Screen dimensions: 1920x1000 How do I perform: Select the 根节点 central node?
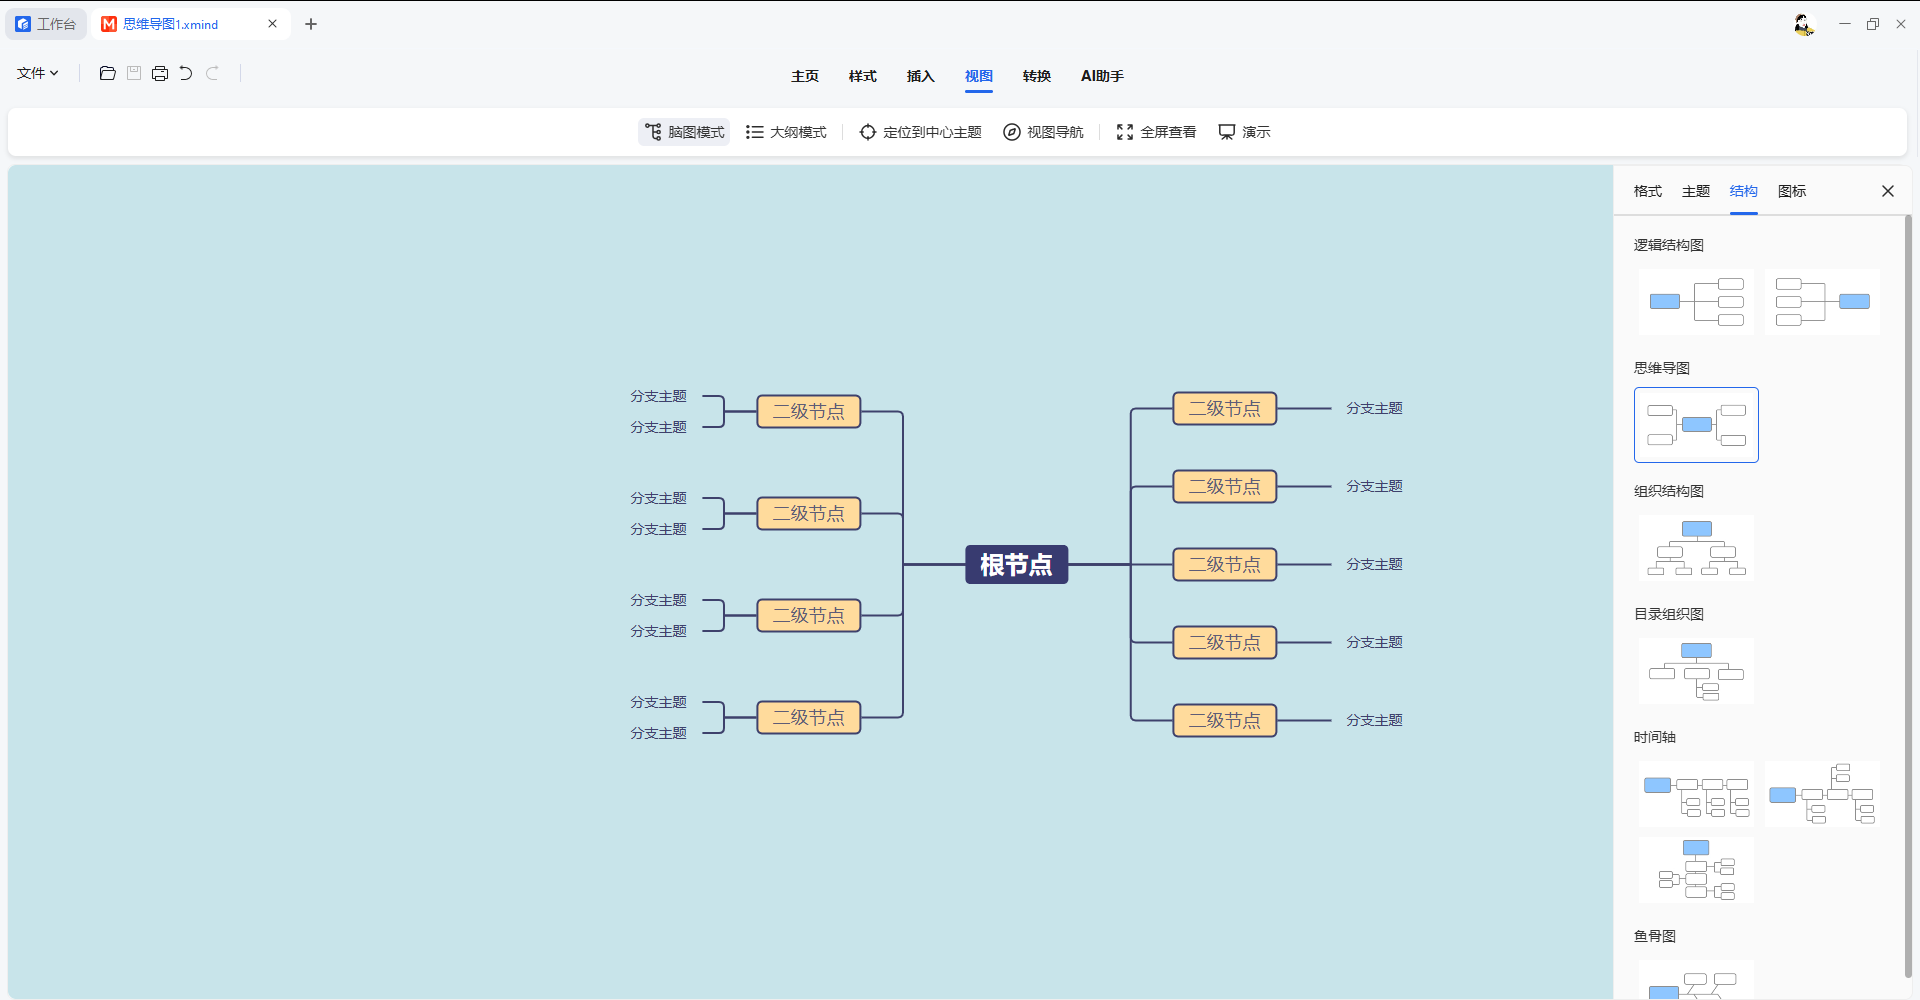click(x=1016, y=565)
